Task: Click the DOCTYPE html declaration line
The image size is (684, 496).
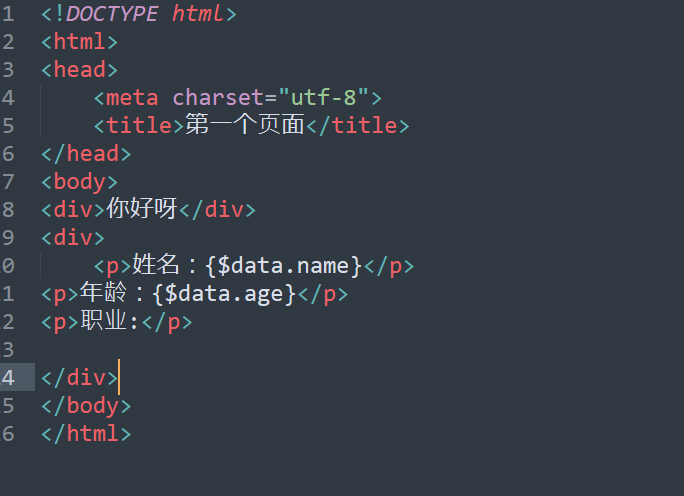Action: (139, 14)
